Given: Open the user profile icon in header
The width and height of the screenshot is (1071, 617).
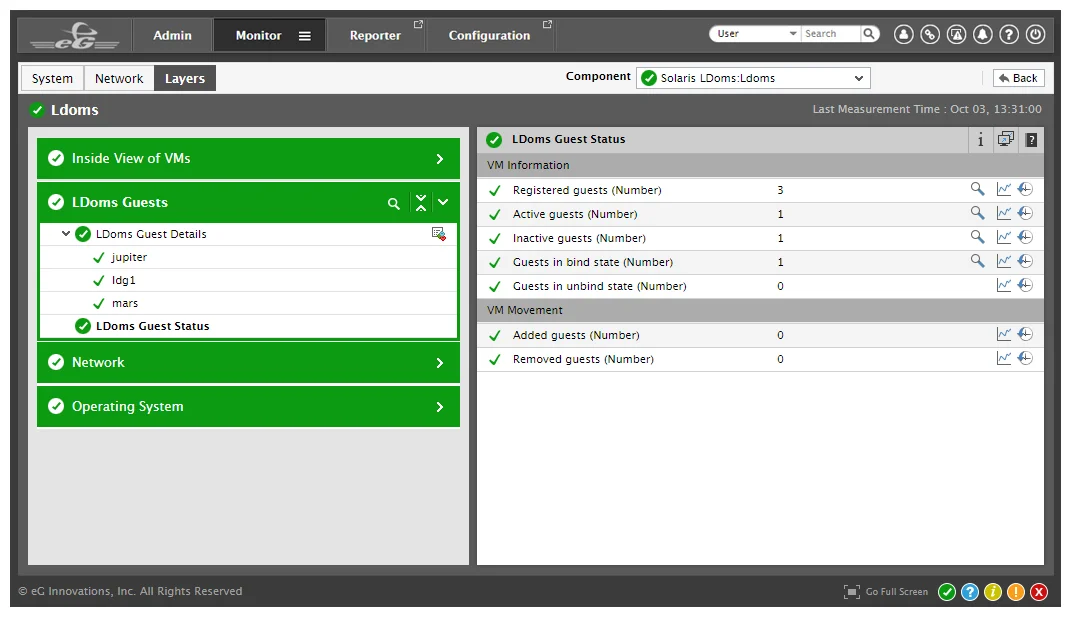Looking at the screenshot, I should (903, 34).
